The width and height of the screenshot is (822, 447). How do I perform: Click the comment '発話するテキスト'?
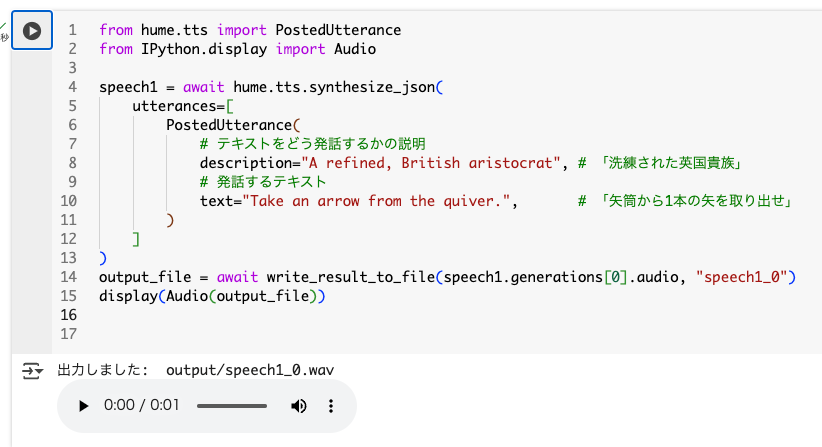[271, 182]
